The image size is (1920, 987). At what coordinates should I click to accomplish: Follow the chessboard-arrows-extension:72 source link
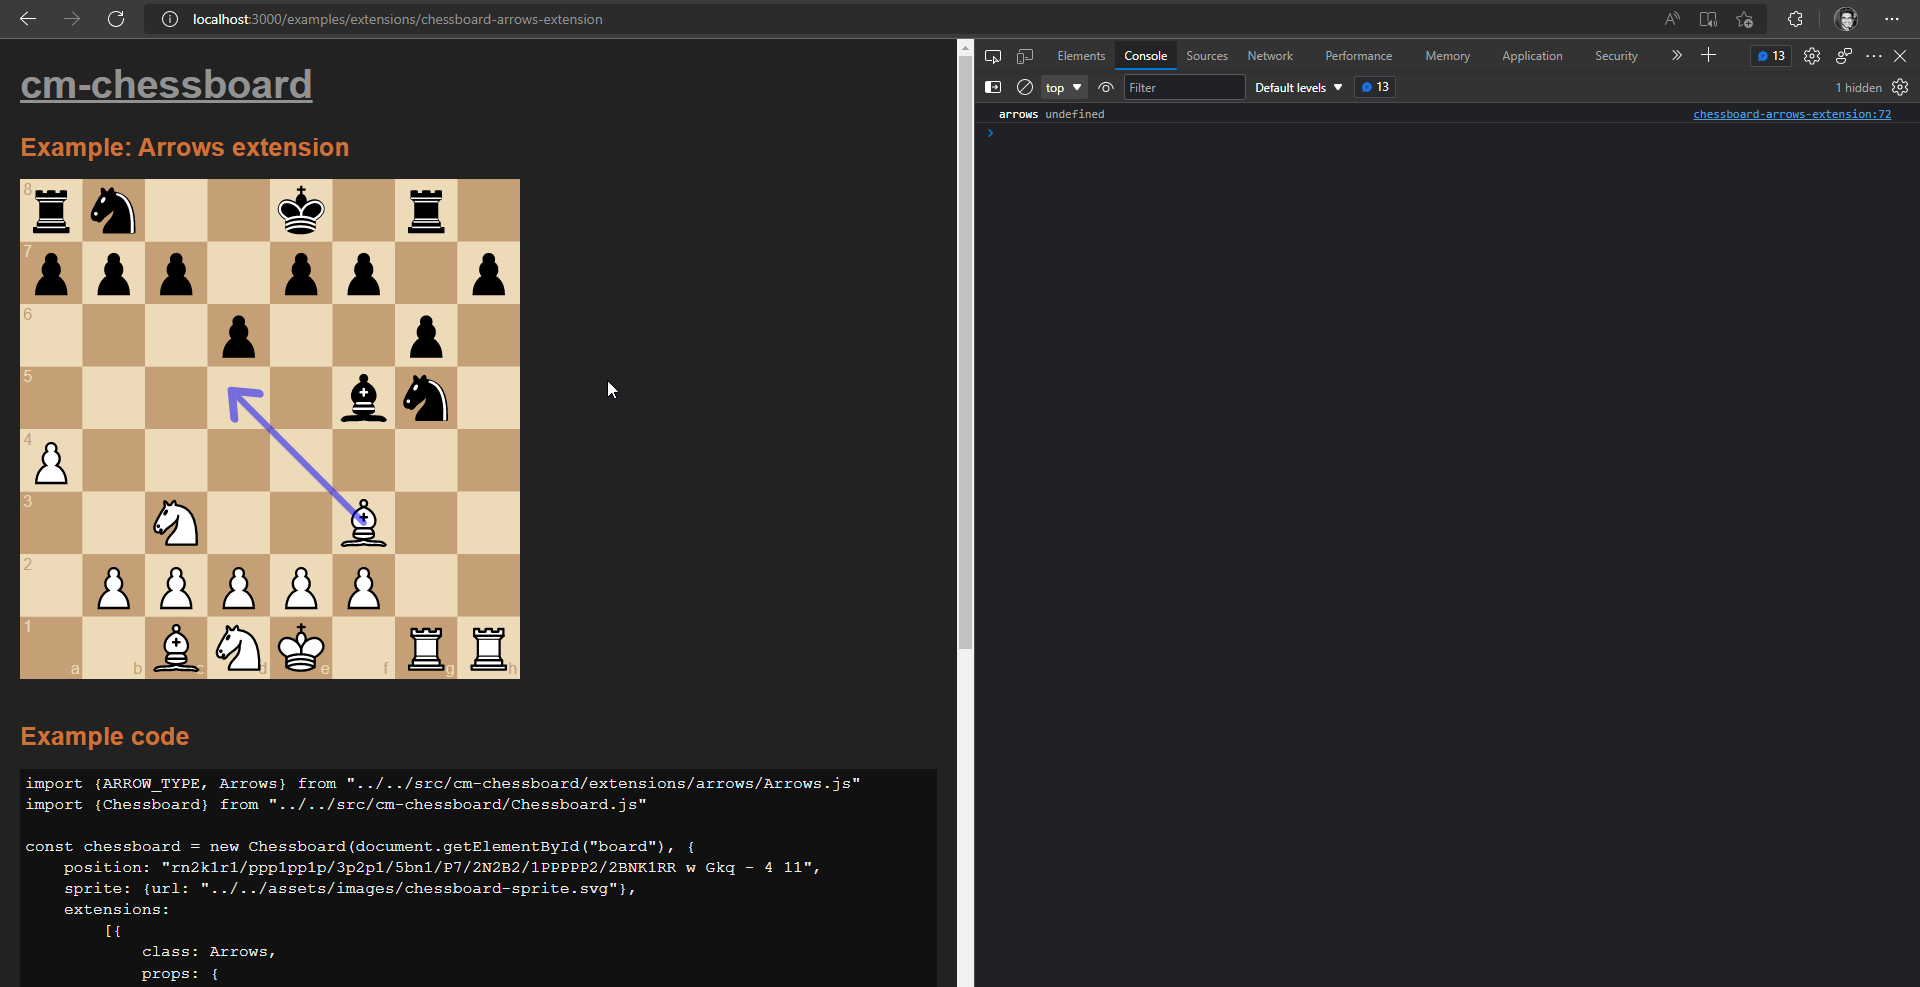[x=1792, y=114]
